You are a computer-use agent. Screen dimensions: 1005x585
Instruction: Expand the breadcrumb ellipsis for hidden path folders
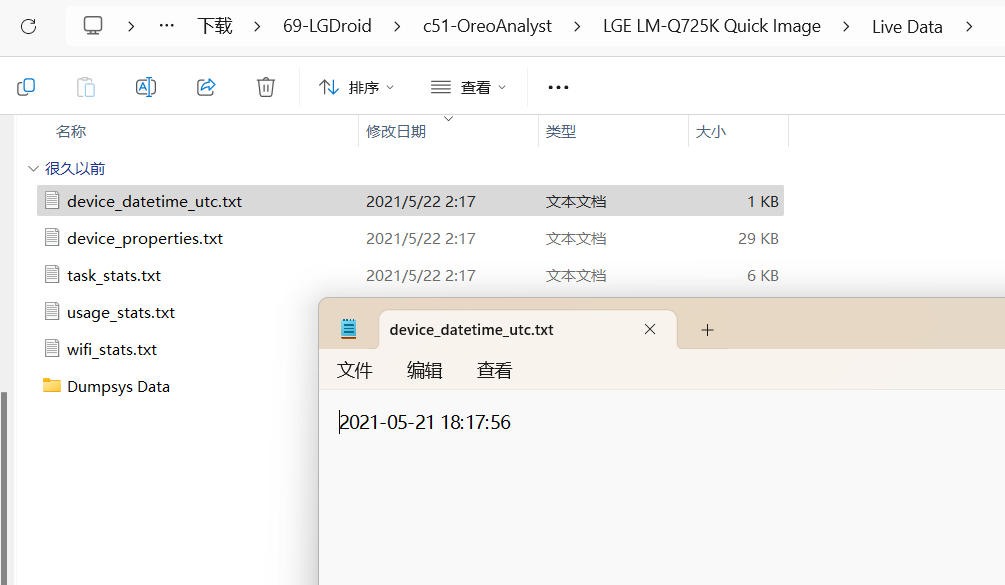[167, 26]
